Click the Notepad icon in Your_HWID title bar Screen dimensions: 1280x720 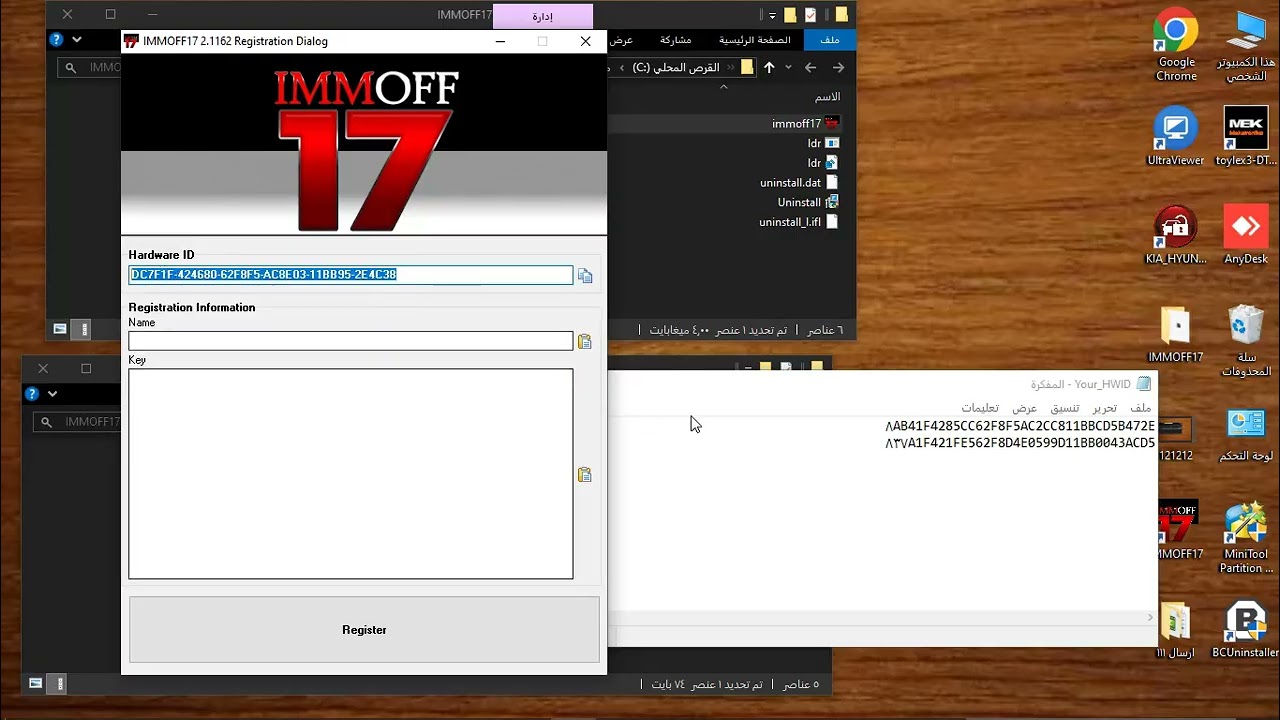(x=1144, y=384)
